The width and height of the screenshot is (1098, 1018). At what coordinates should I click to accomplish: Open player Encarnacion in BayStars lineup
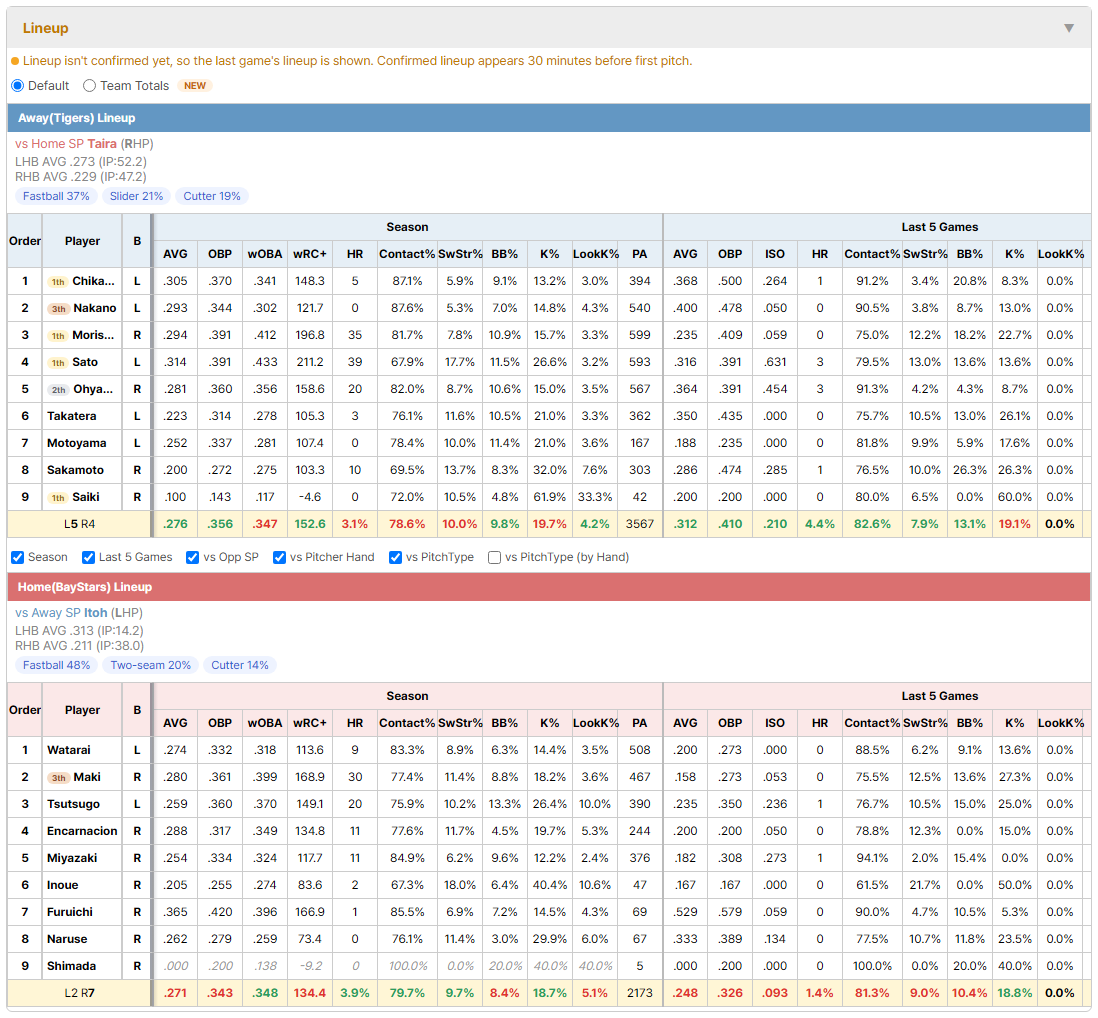pos(82,831)
